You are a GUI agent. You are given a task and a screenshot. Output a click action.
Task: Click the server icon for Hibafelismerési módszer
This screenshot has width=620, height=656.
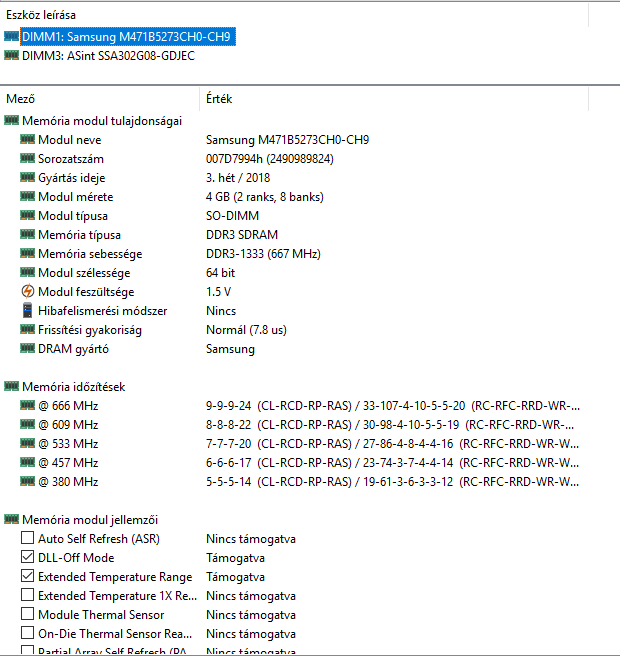[x=27, y=310]
